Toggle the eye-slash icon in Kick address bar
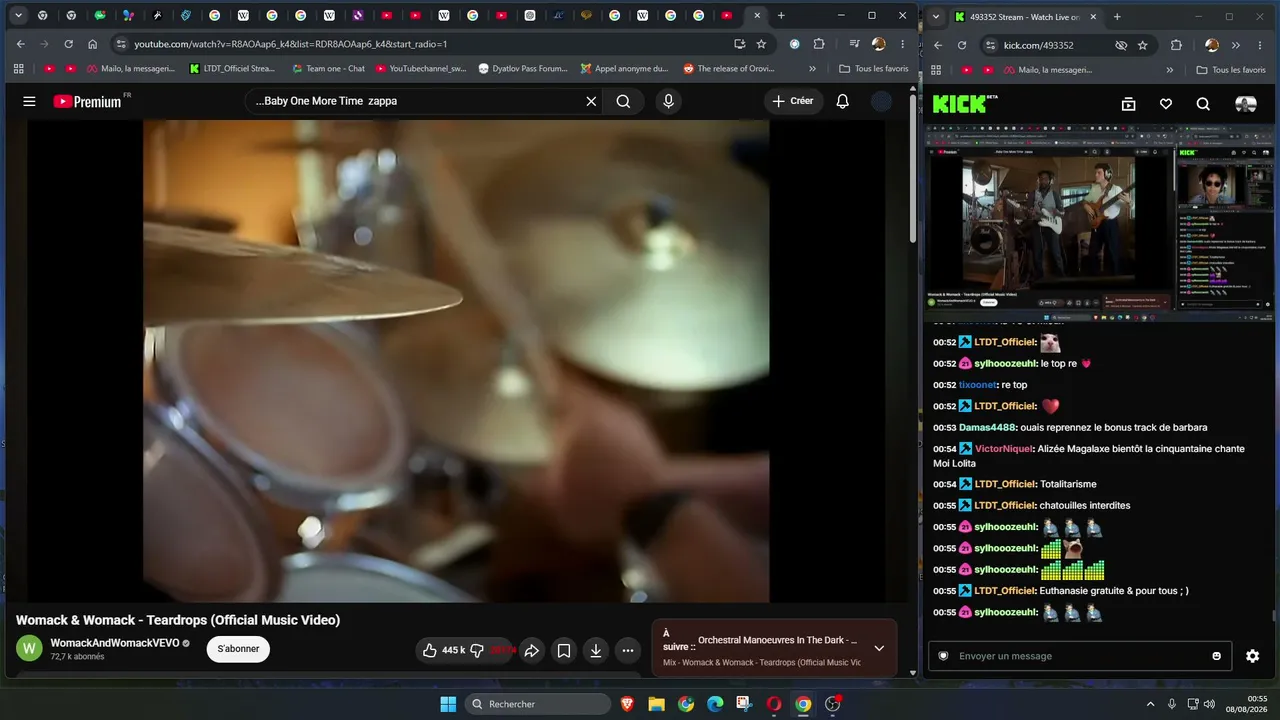This screenshot has height=720, width=1280. pyautogui.click(x=1121, y=45)
